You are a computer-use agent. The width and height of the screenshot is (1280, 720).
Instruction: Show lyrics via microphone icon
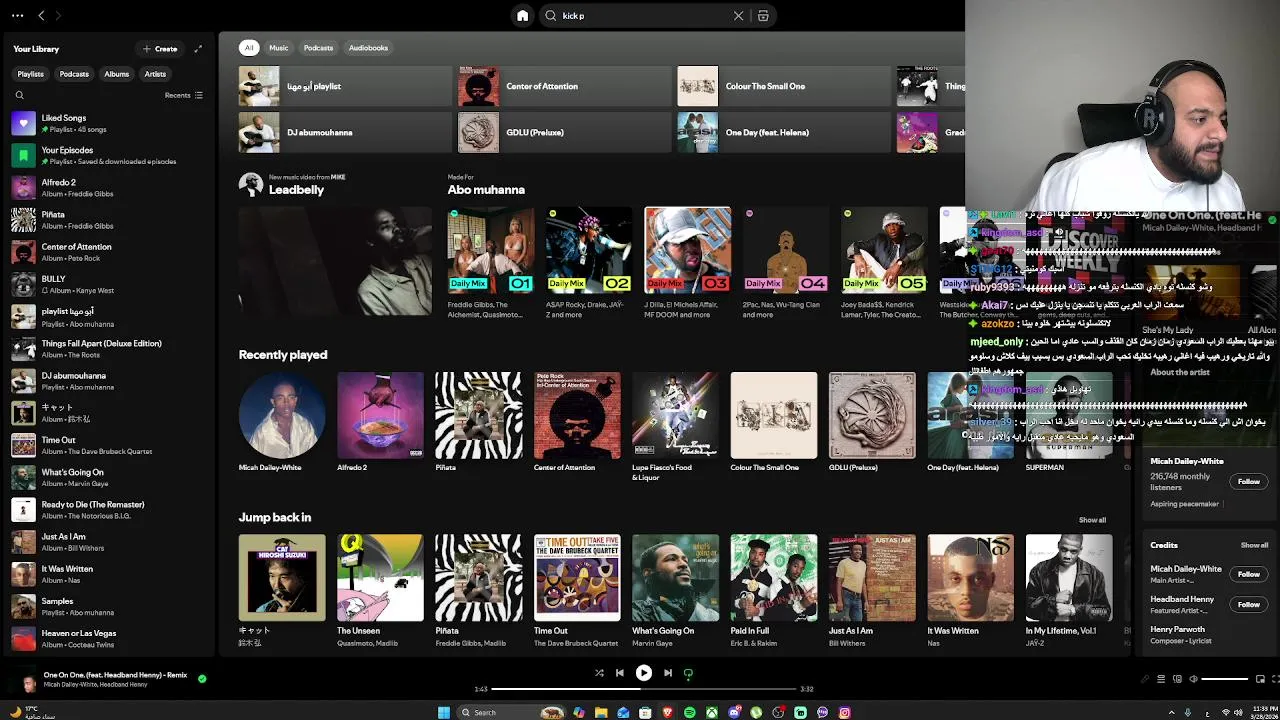[1145, 679]
